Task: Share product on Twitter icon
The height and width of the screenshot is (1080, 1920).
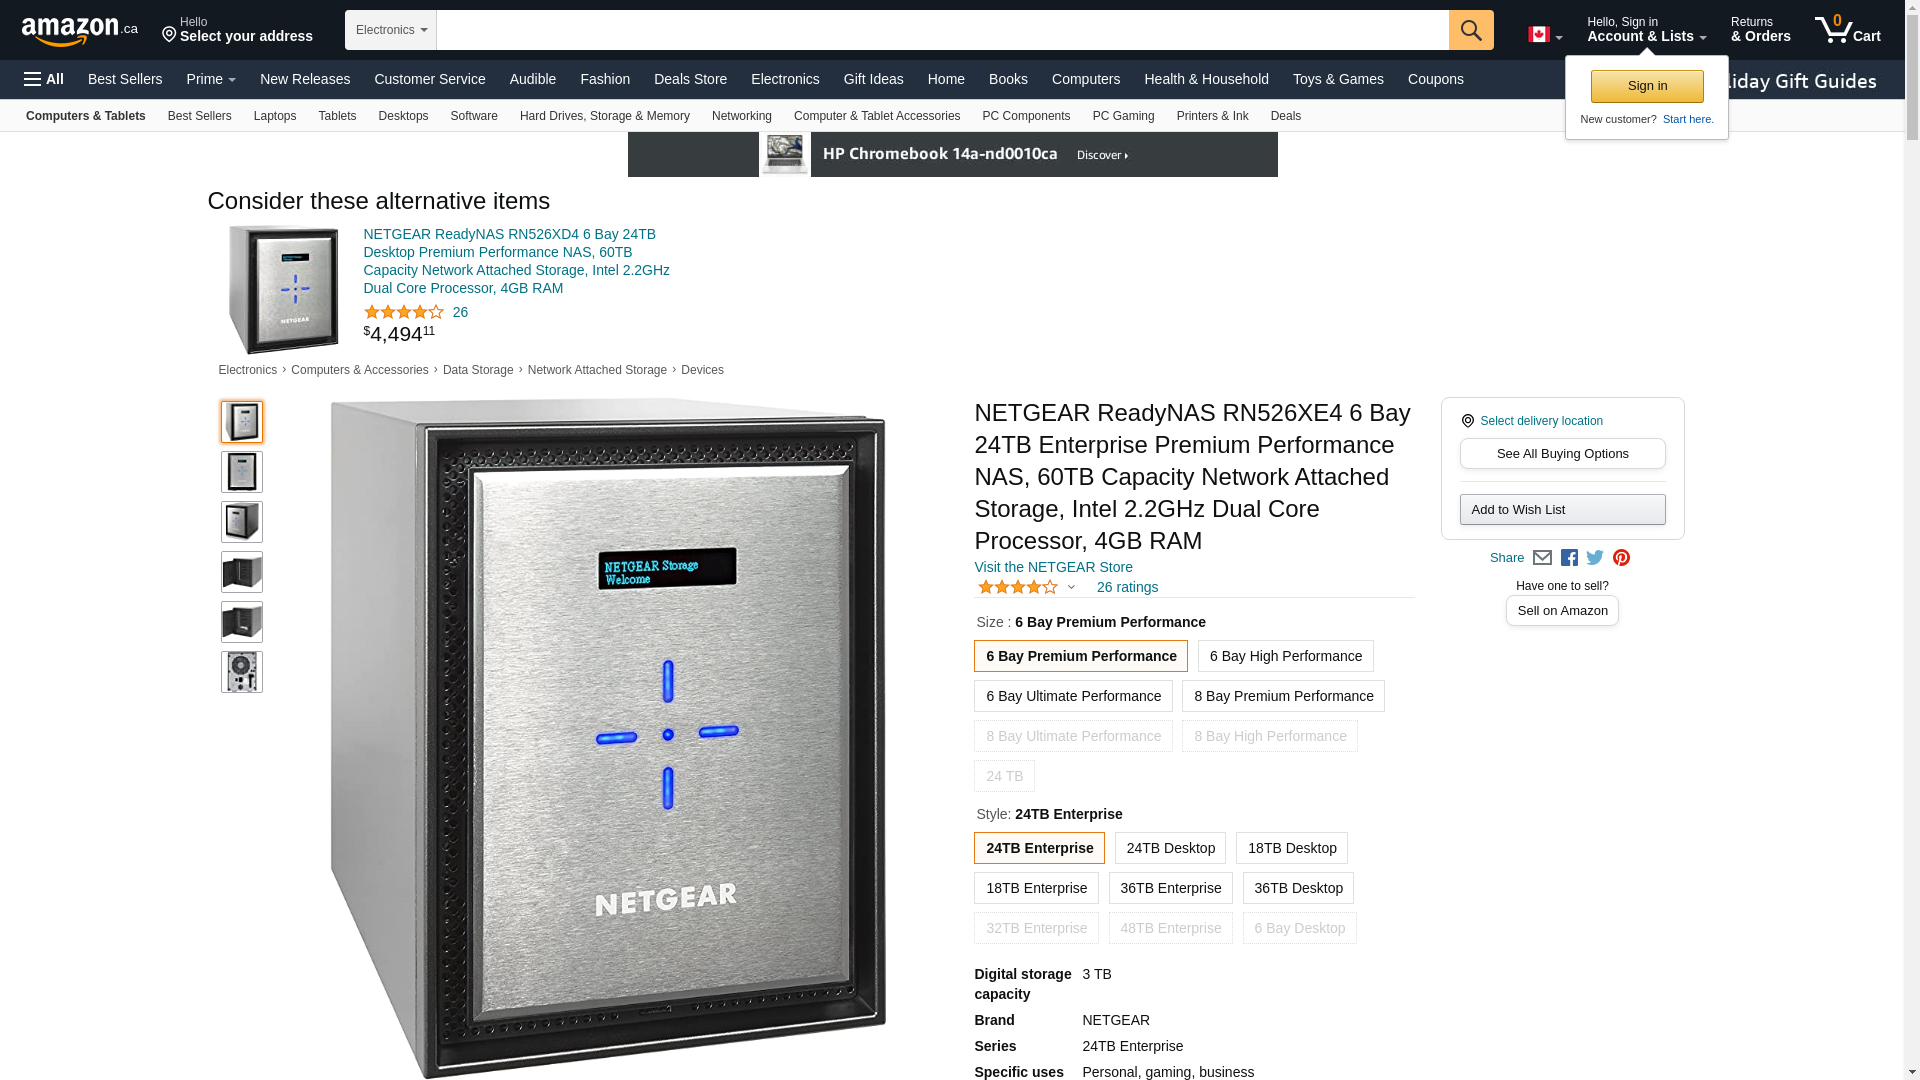Action: (1595, 558)
